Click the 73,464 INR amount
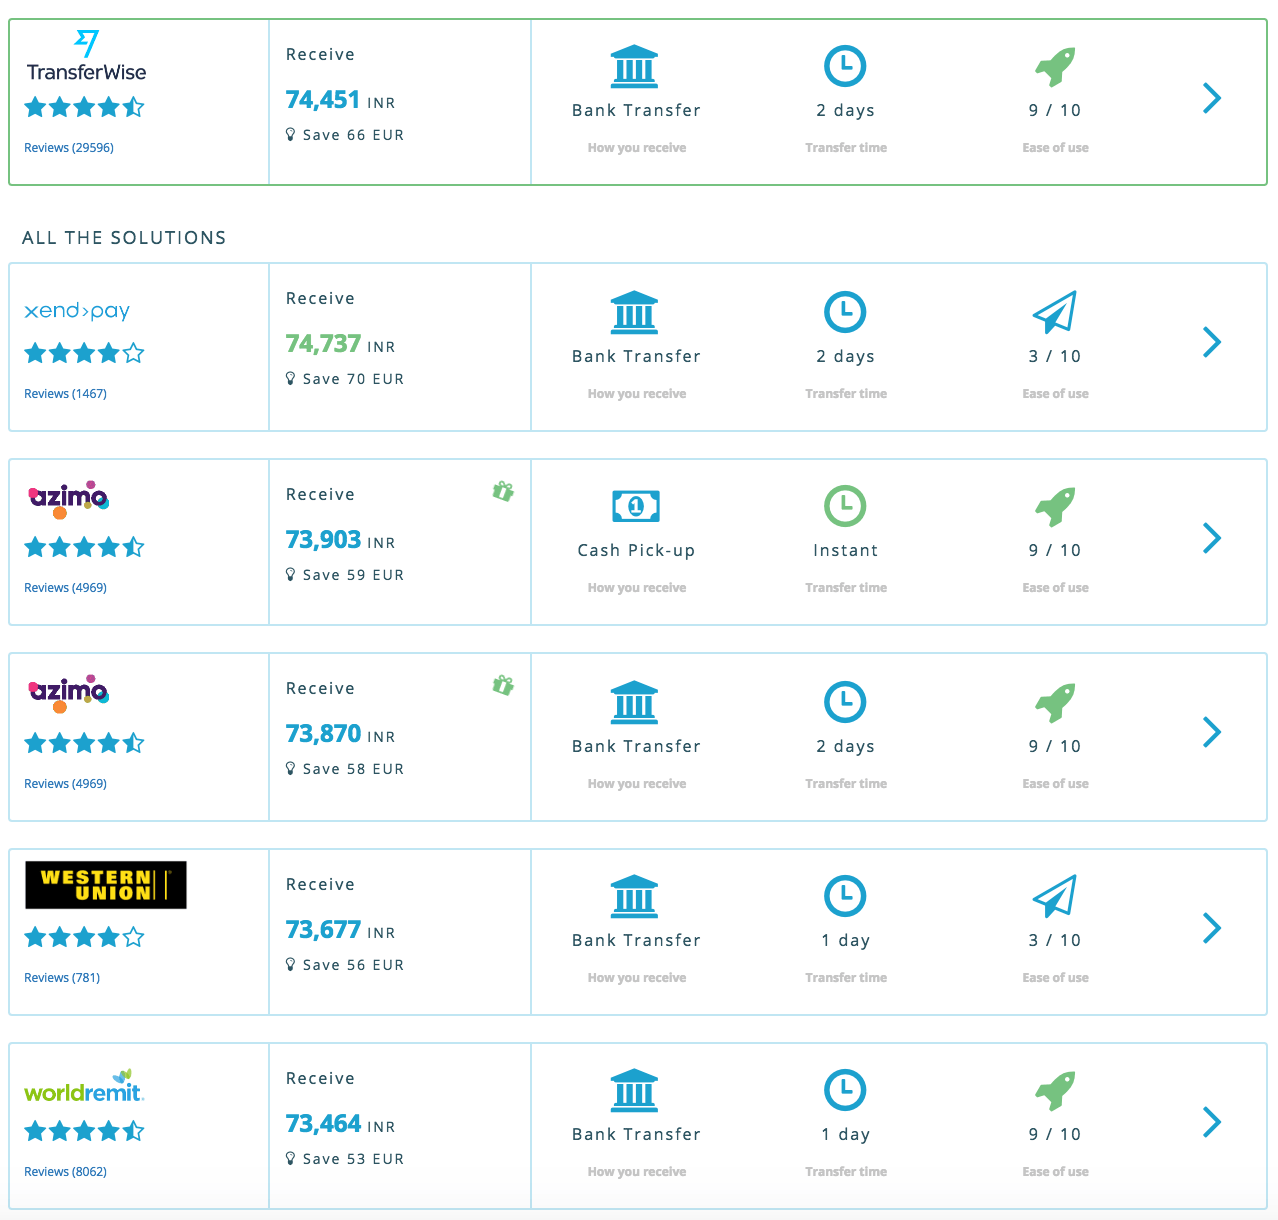 coord(340,1124)
